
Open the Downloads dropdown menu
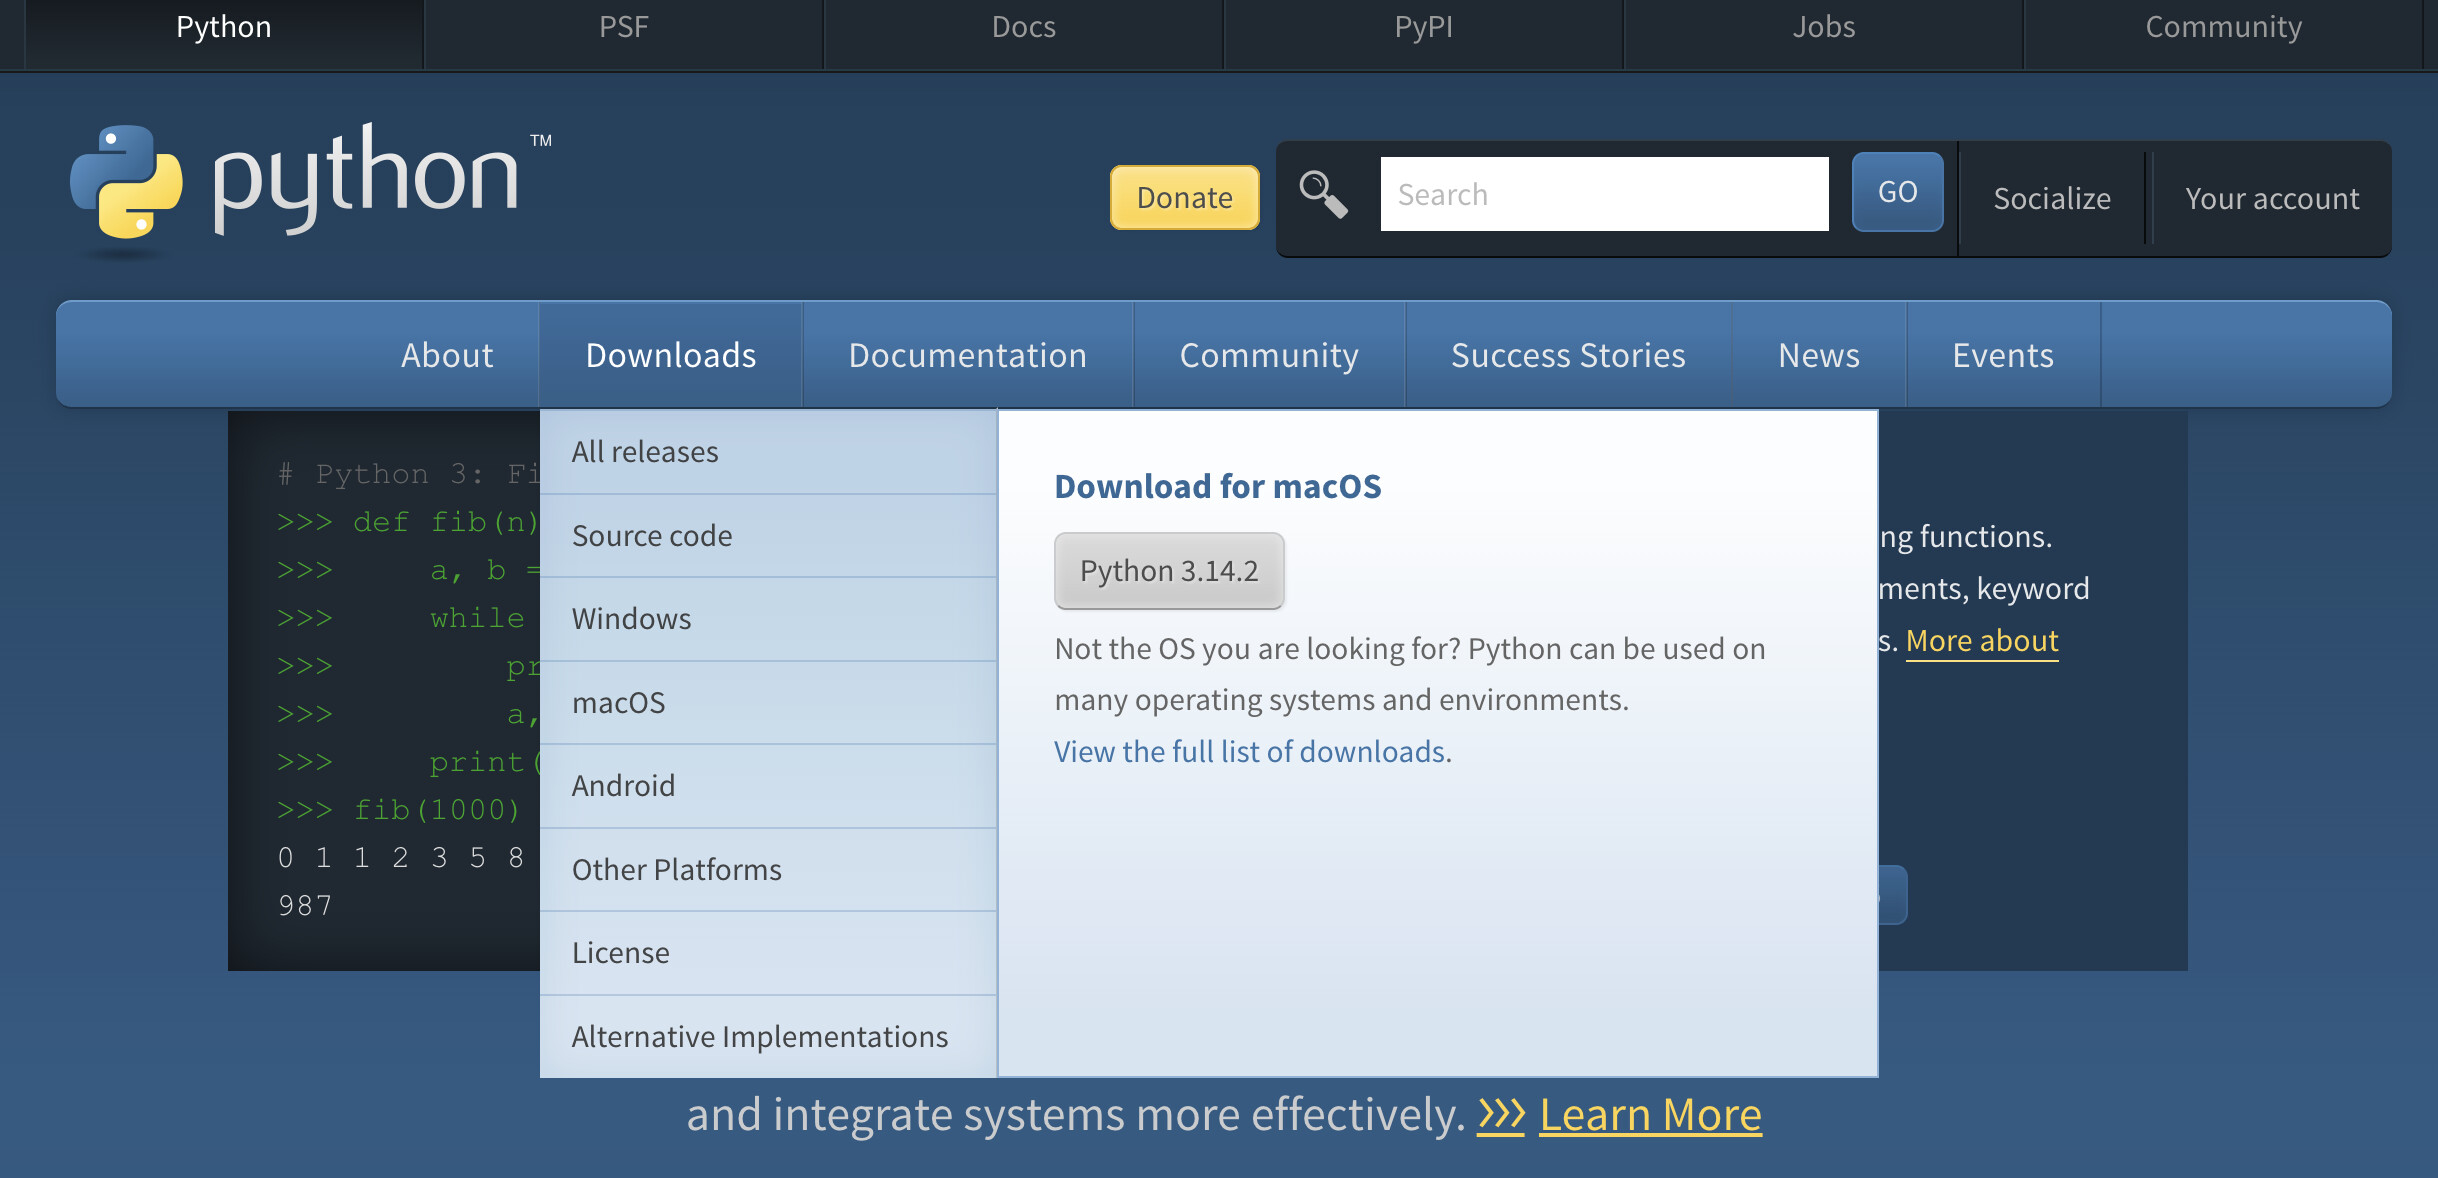click(670, 355)
